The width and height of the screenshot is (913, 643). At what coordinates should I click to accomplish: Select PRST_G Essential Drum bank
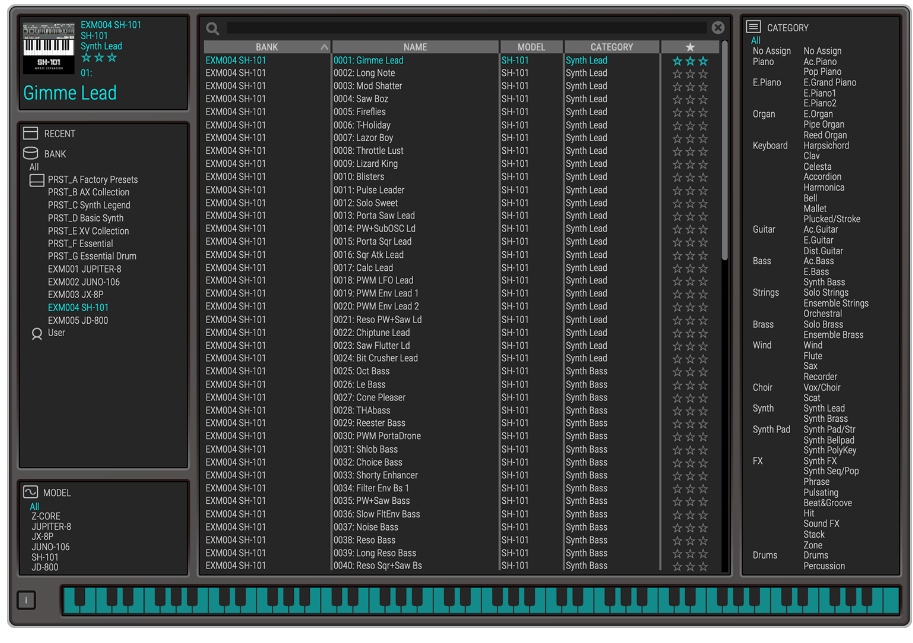(x=92, y=256)
